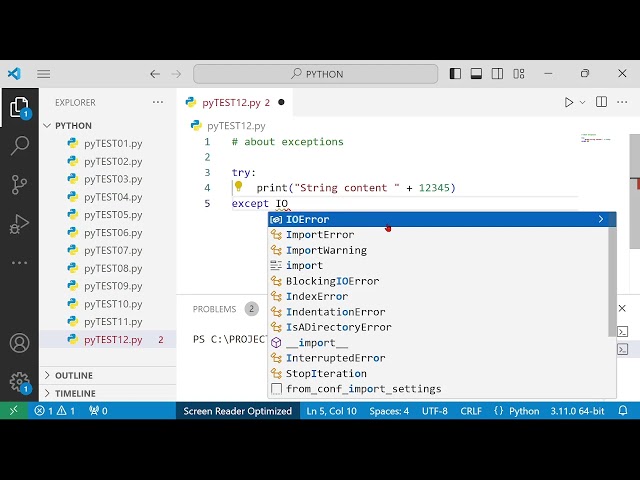Select interpreter 3.11.0 64-bit

point(577,411)
